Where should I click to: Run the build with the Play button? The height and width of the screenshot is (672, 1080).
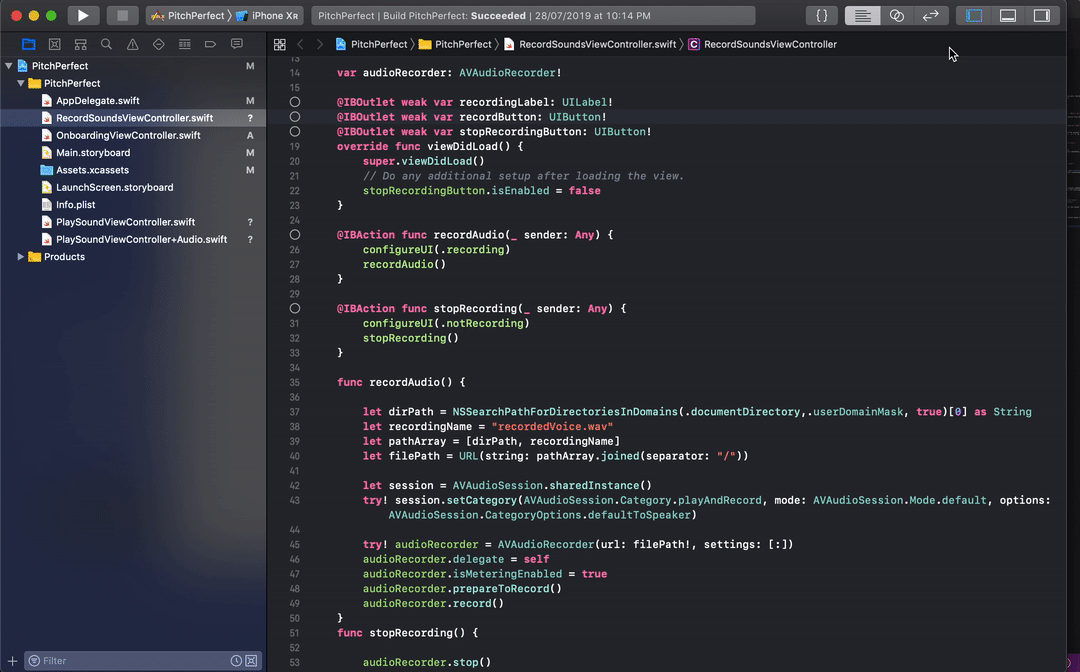[83, 15]
